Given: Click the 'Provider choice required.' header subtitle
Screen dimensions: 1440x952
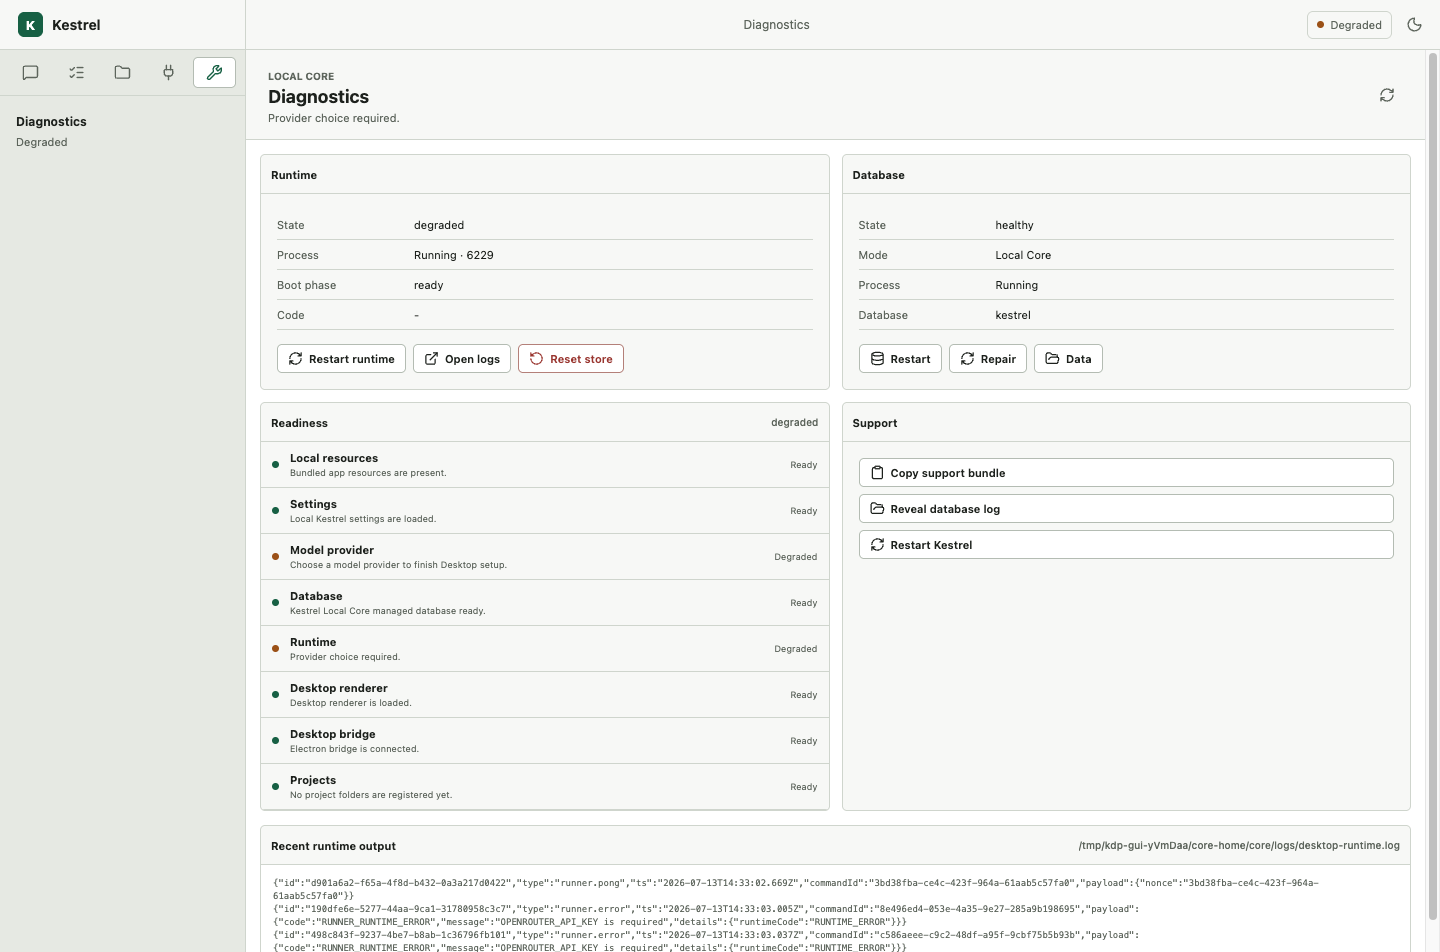Looking at the screenshot, I should [334, 118].
